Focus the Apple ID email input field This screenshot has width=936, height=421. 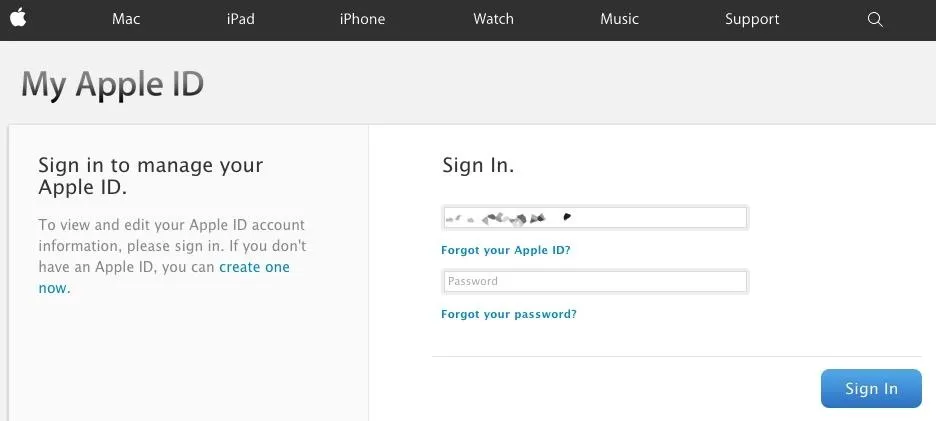(595, 217)
